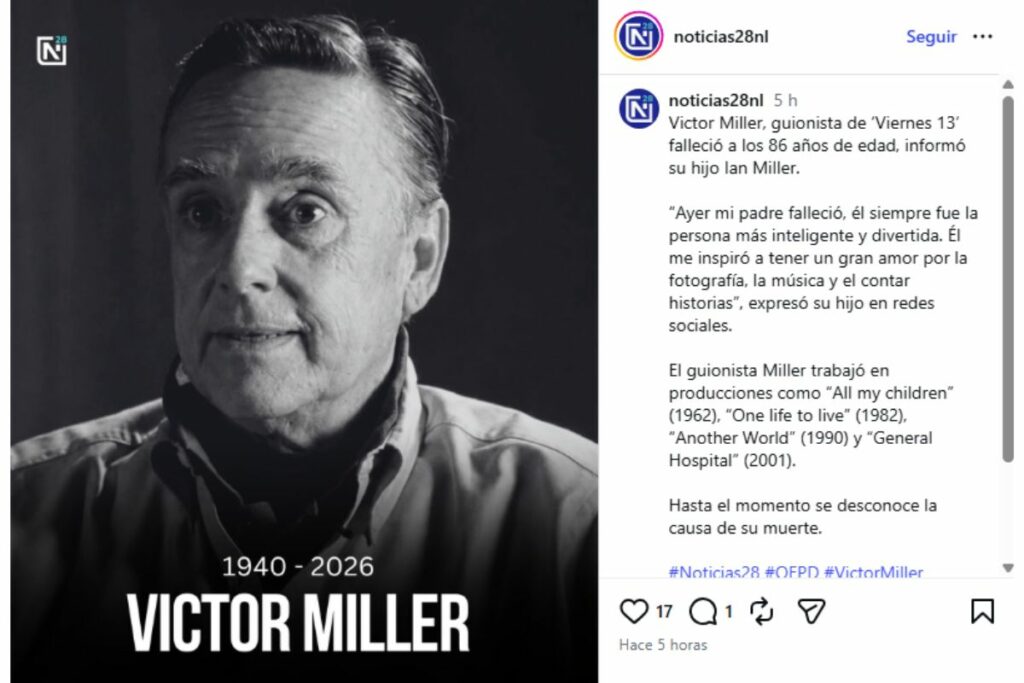The width and height of the screenshot is (1024, 683).
Task: Click the noticias28nl avatar beside the caption
Action: [x=639, y=108]
